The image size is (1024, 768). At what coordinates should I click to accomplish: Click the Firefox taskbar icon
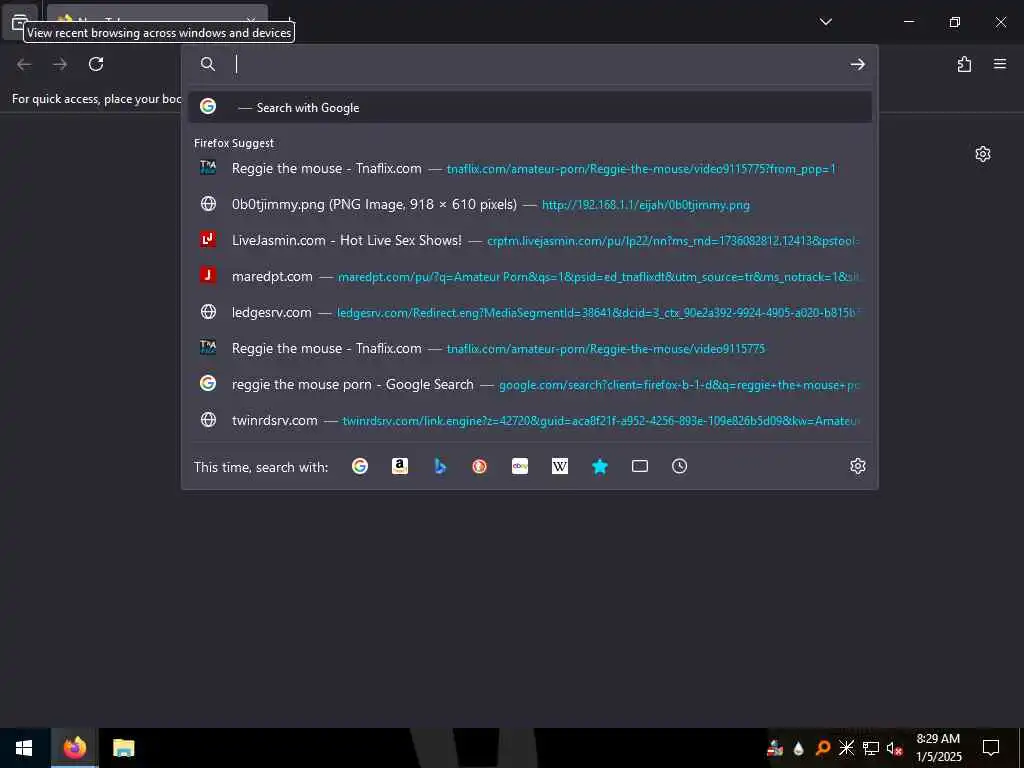coord(74,748)
